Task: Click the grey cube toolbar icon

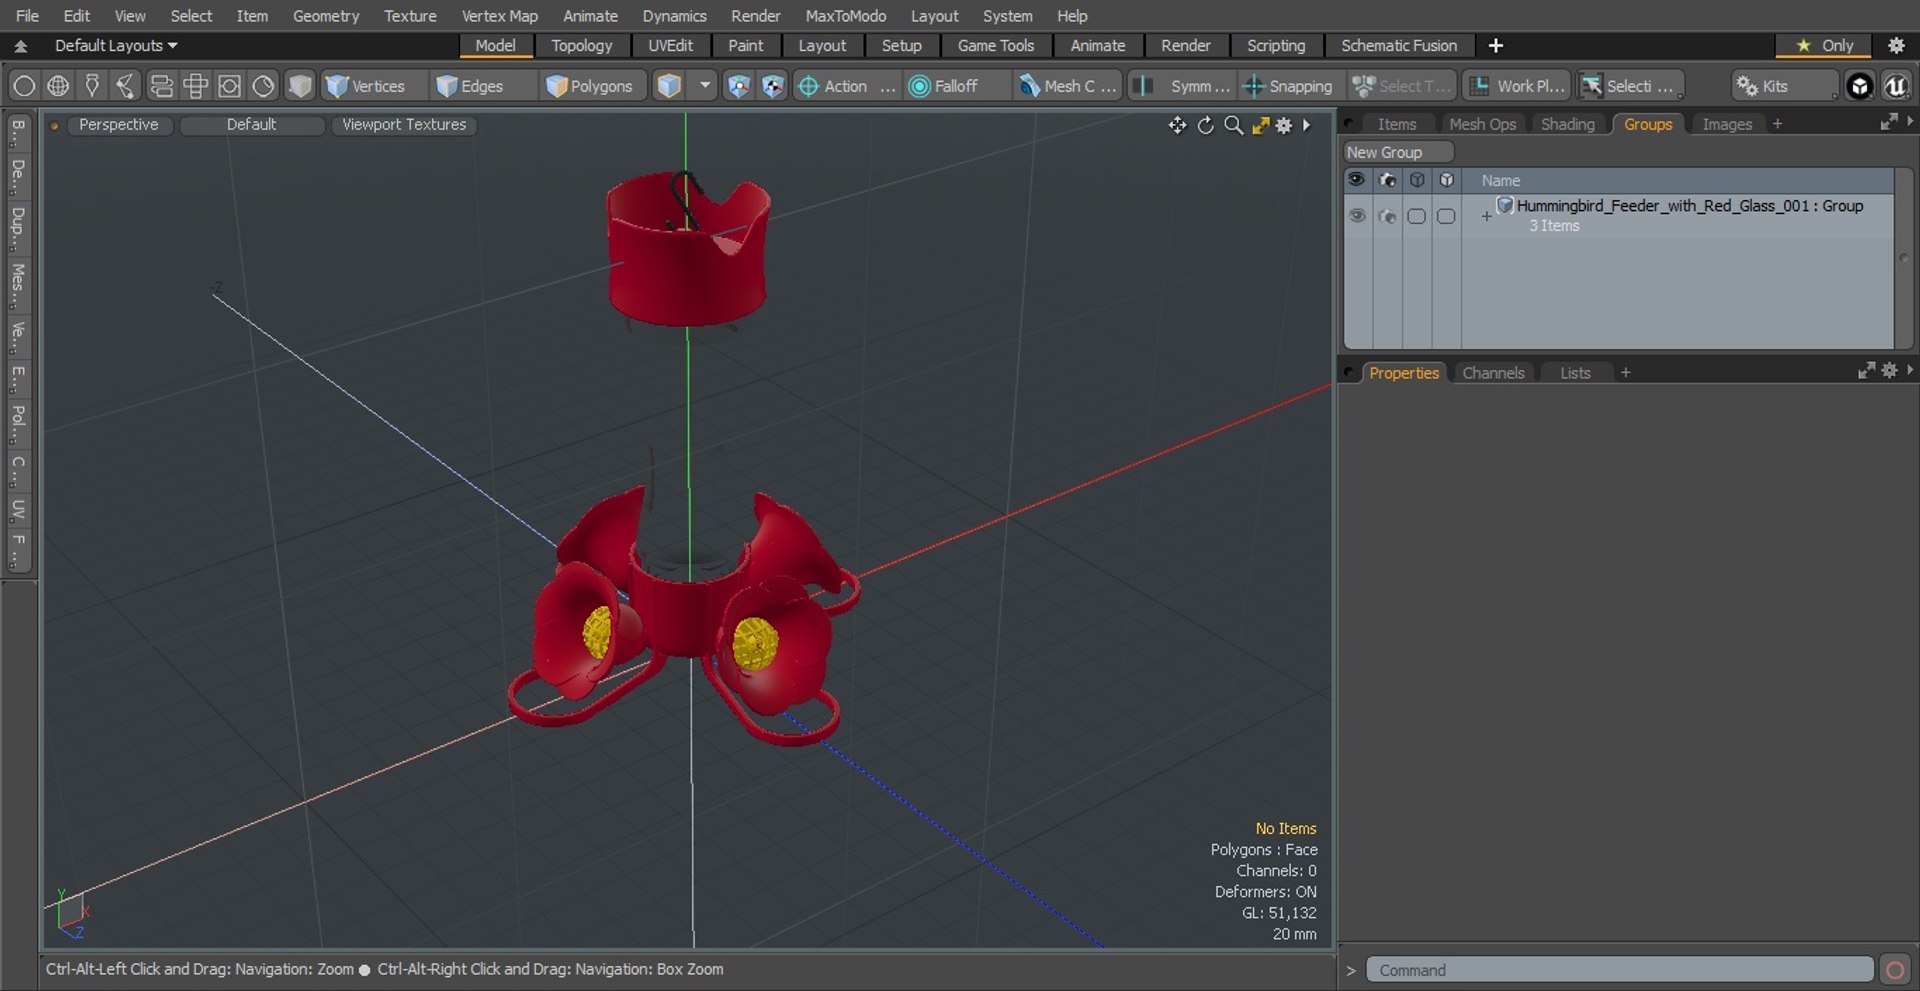Action: pos(299,86)
